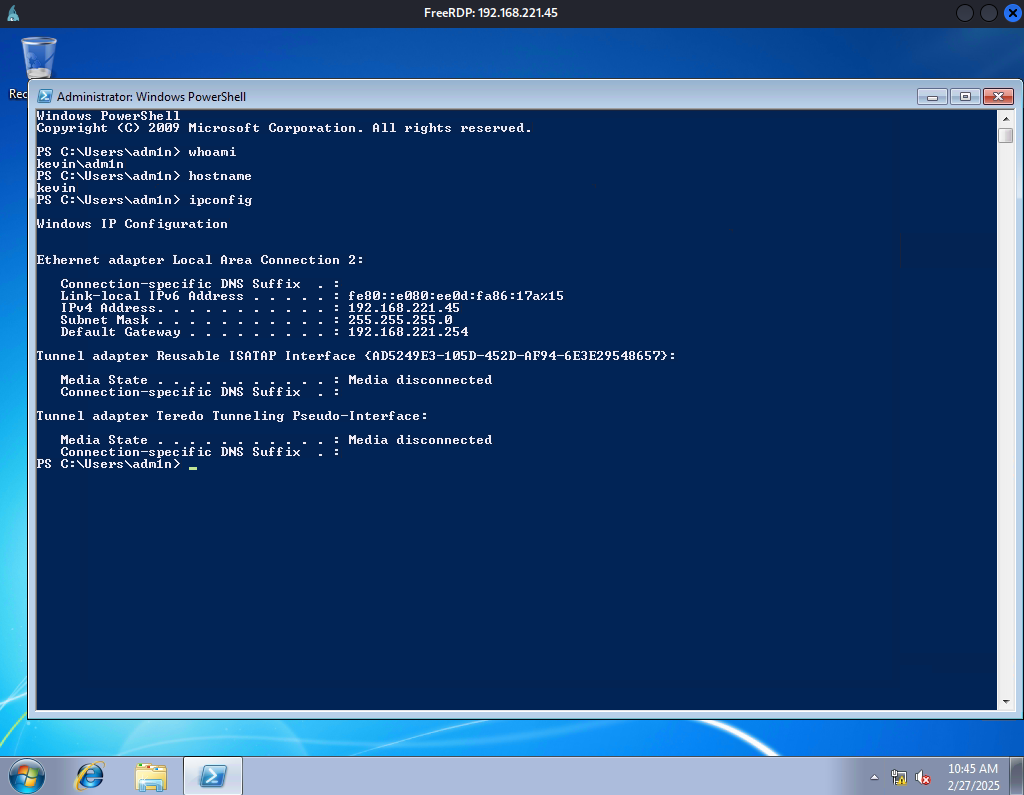1024x795 pixels.
Task: Click the Teredo Tunneling Pseudo-Interface line
Action: [x=232, y=416]
